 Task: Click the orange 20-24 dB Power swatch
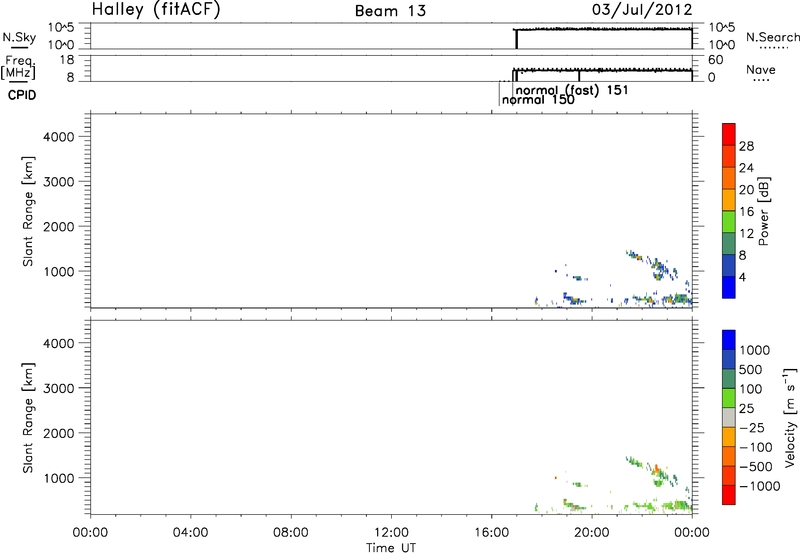[x=729, y=178]
